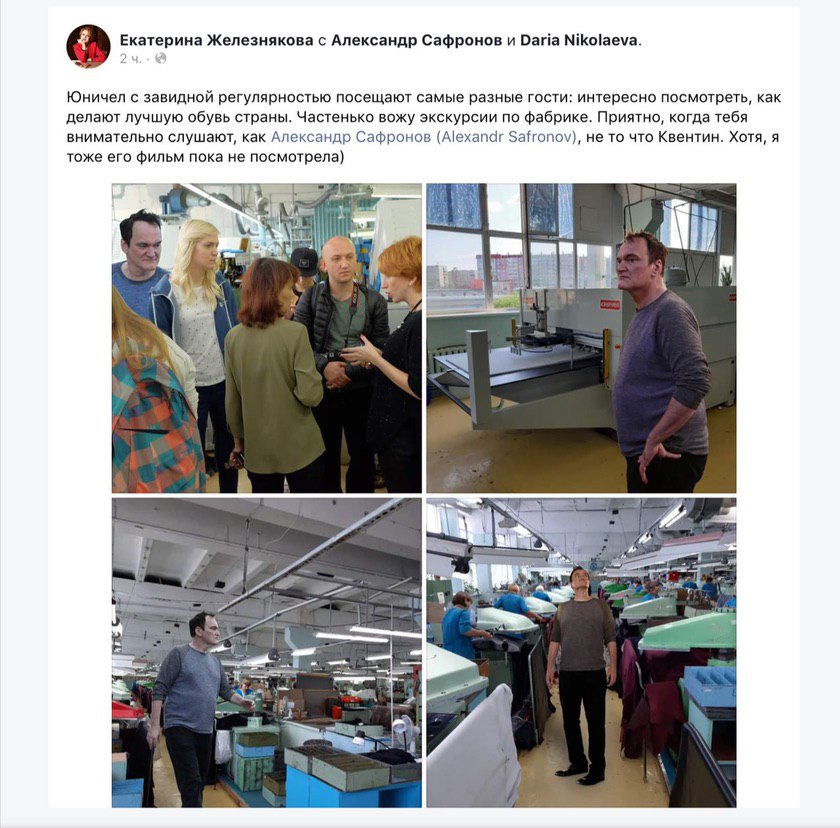Click the '2 ч.' post timestamp
Image resolution: width=840 pixels, height=828 pixels.
[x=131, y=58]
